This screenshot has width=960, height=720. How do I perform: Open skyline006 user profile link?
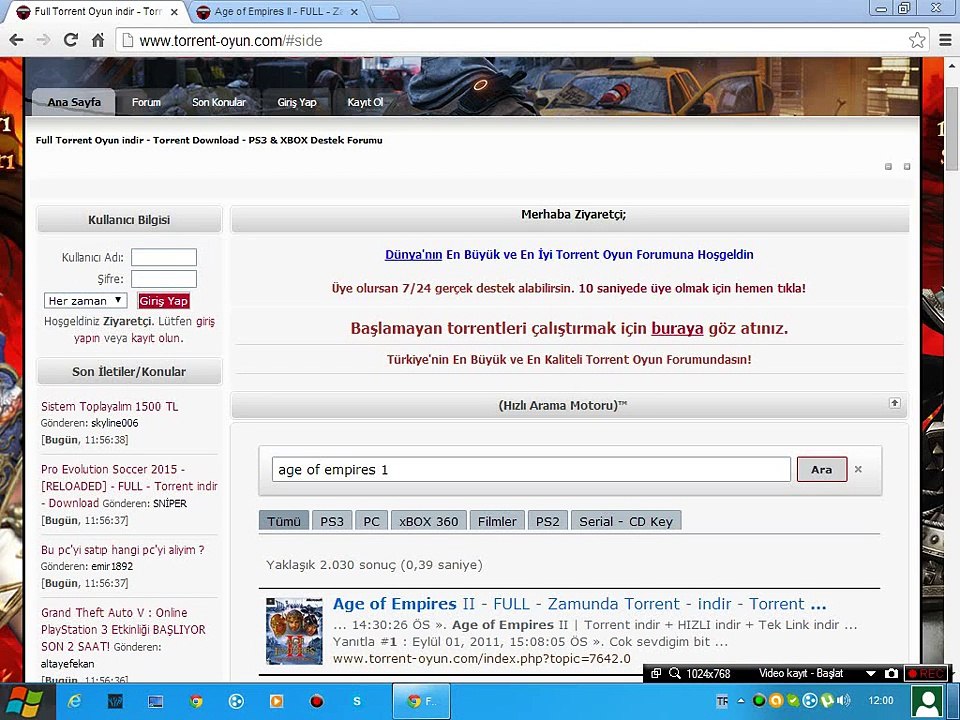pos(114,423)
